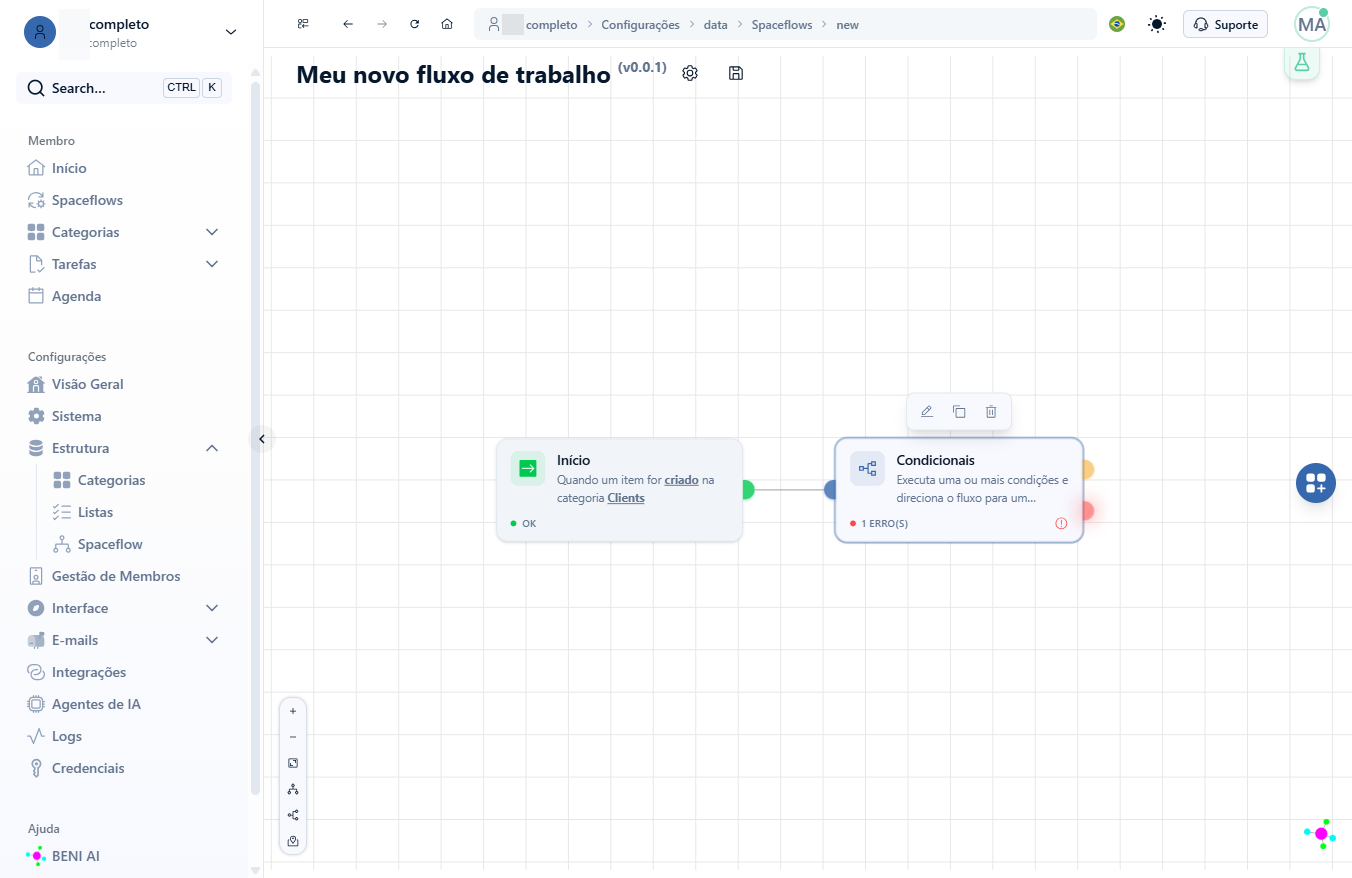Expand the E-mails submenu
1352x878 pixels.
point(212,640)
